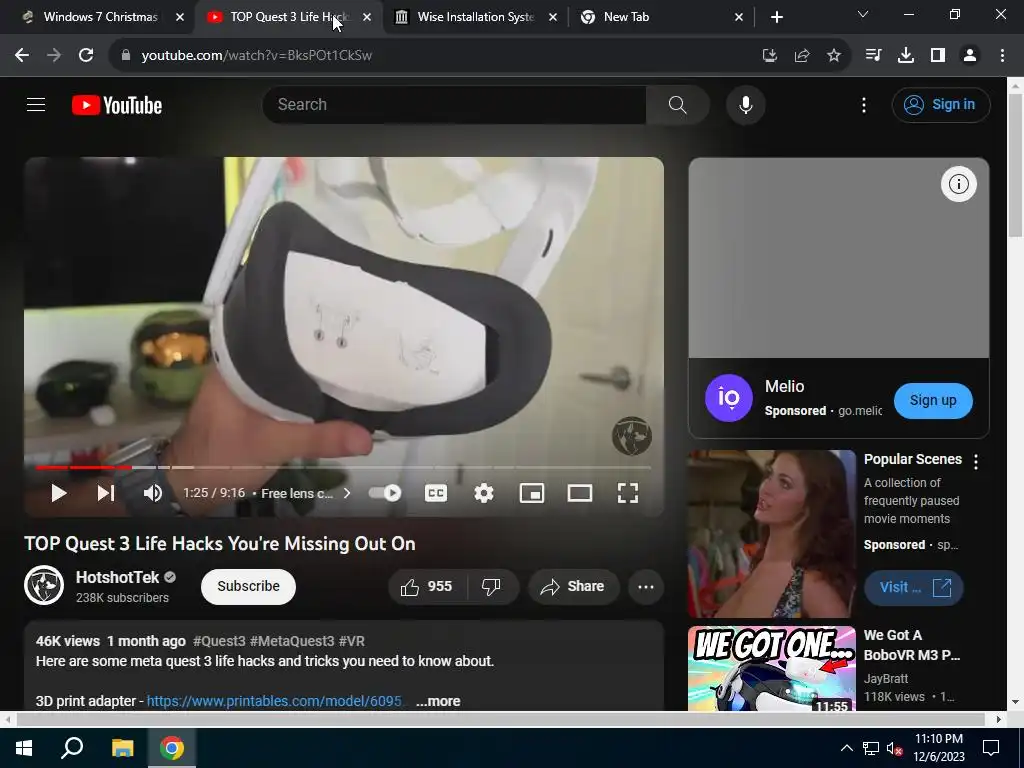Screen dimensions: 1024x768
Task: Bookmark this page star
Action: (834, 56)
